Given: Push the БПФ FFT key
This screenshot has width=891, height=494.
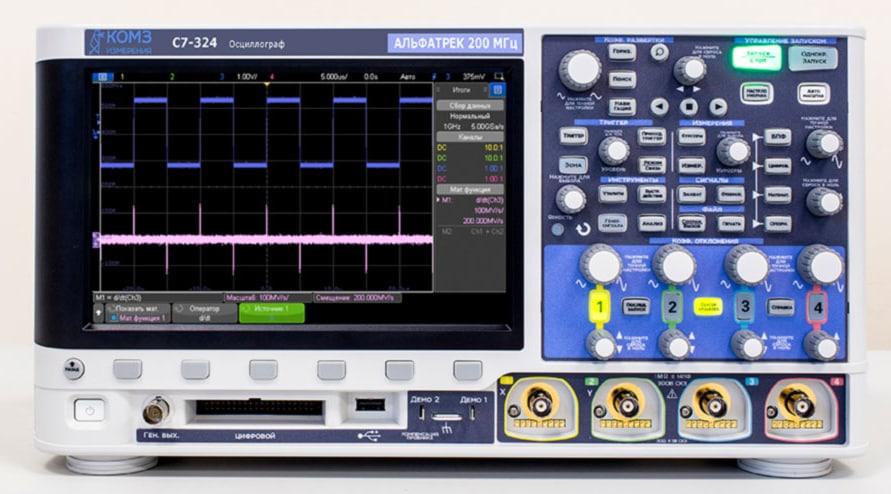Looking at the screenshot, I should [777, 136].
